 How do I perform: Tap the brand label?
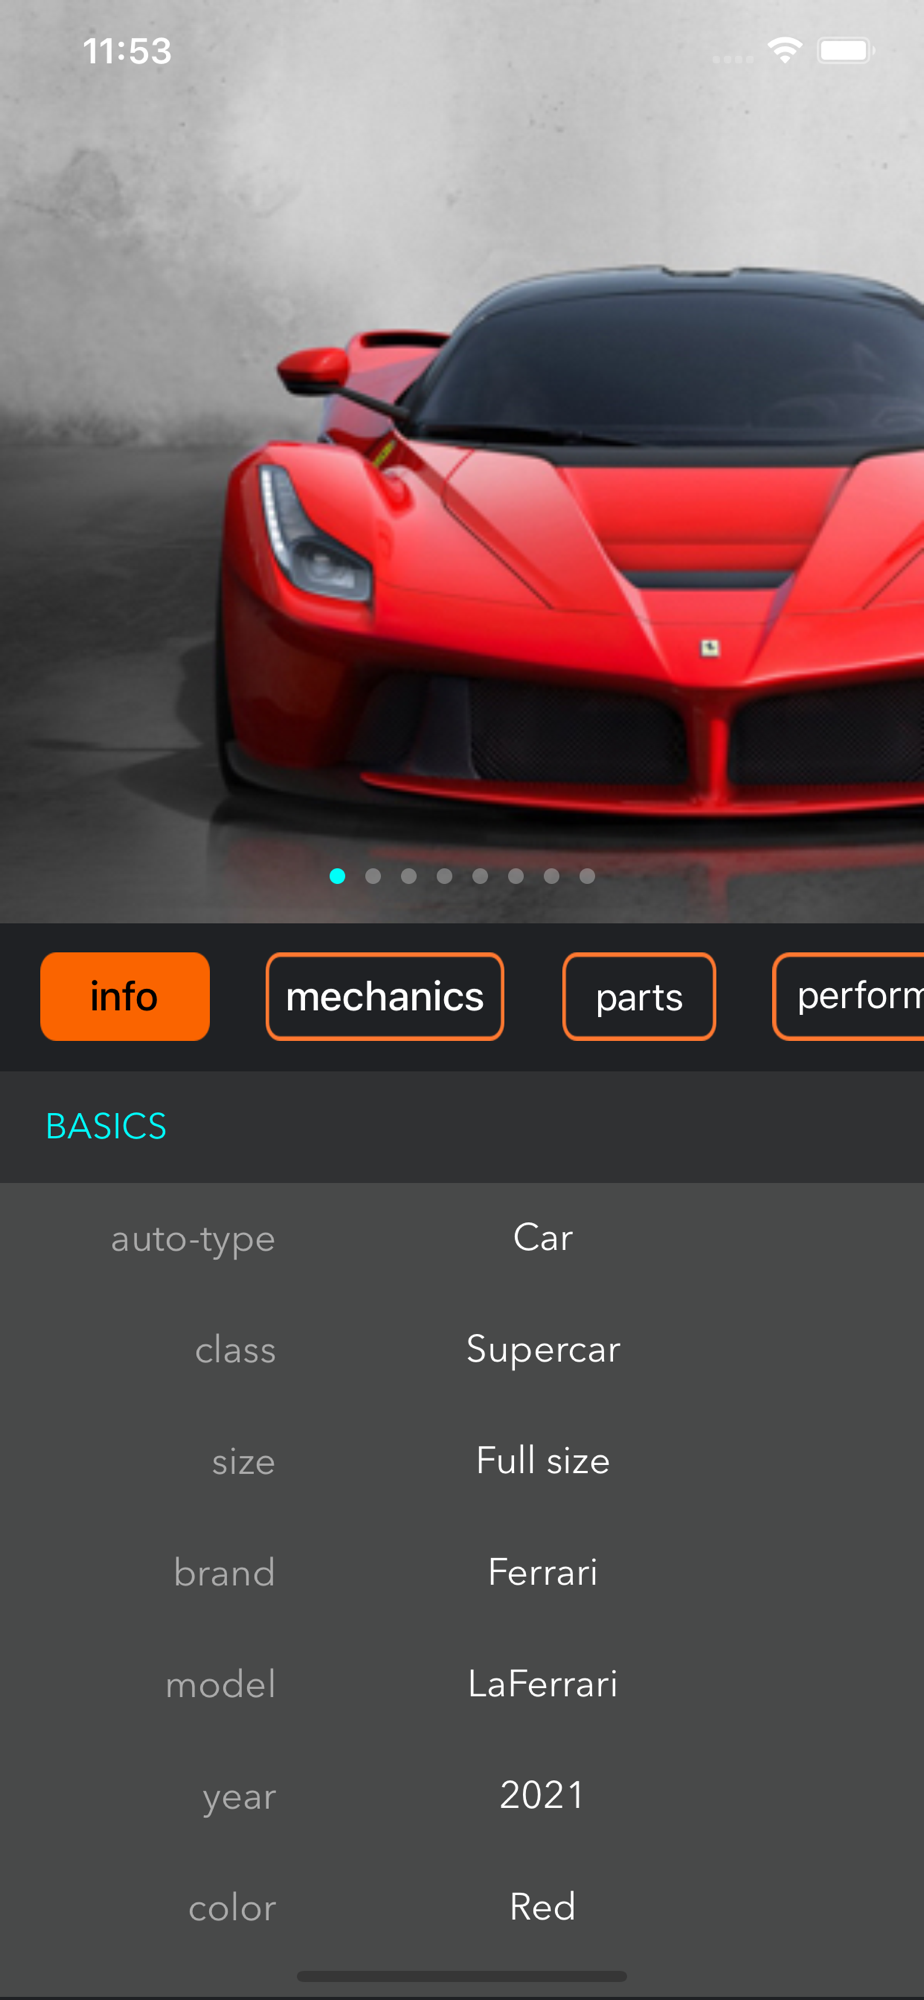point(224,1573)
